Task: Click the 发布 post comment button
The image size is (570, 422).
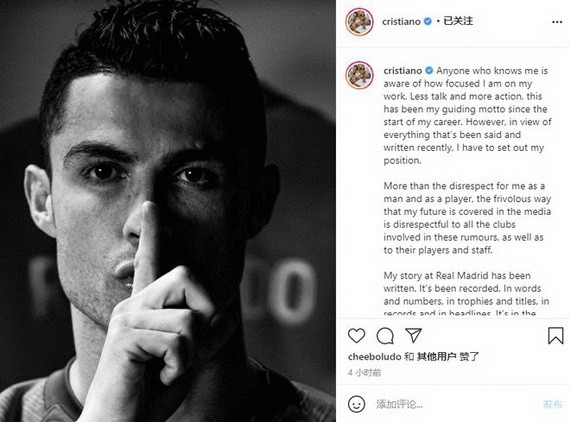Action: coord(553,404)
